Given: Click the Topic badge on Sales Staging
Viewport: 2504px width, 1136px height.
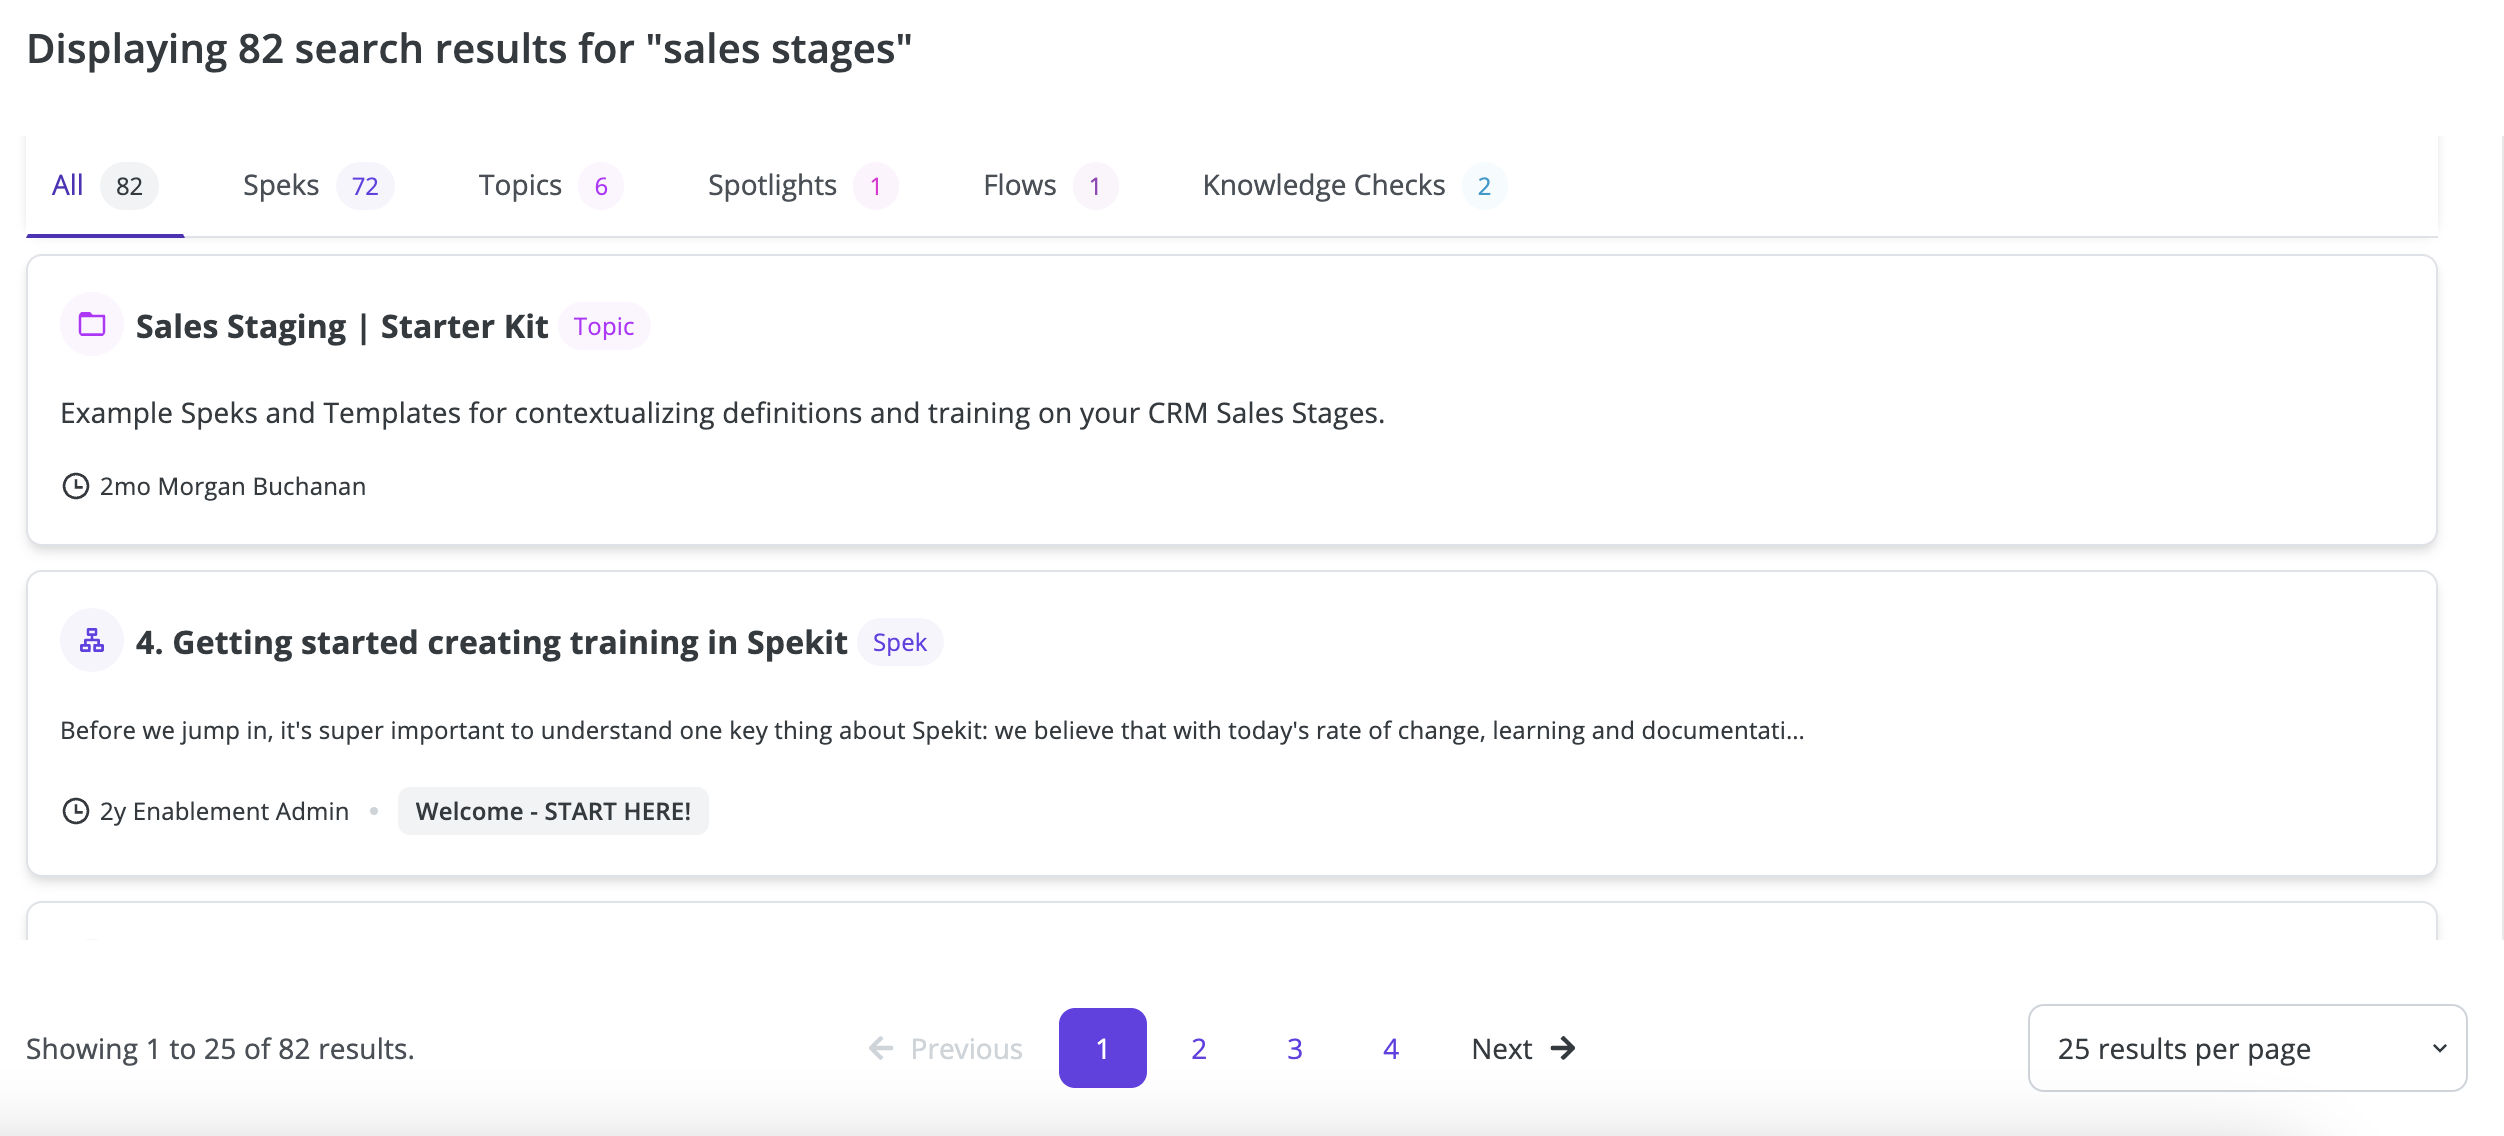Looking at the screenshot, I should pyautogui.click(x=604, y=326).
